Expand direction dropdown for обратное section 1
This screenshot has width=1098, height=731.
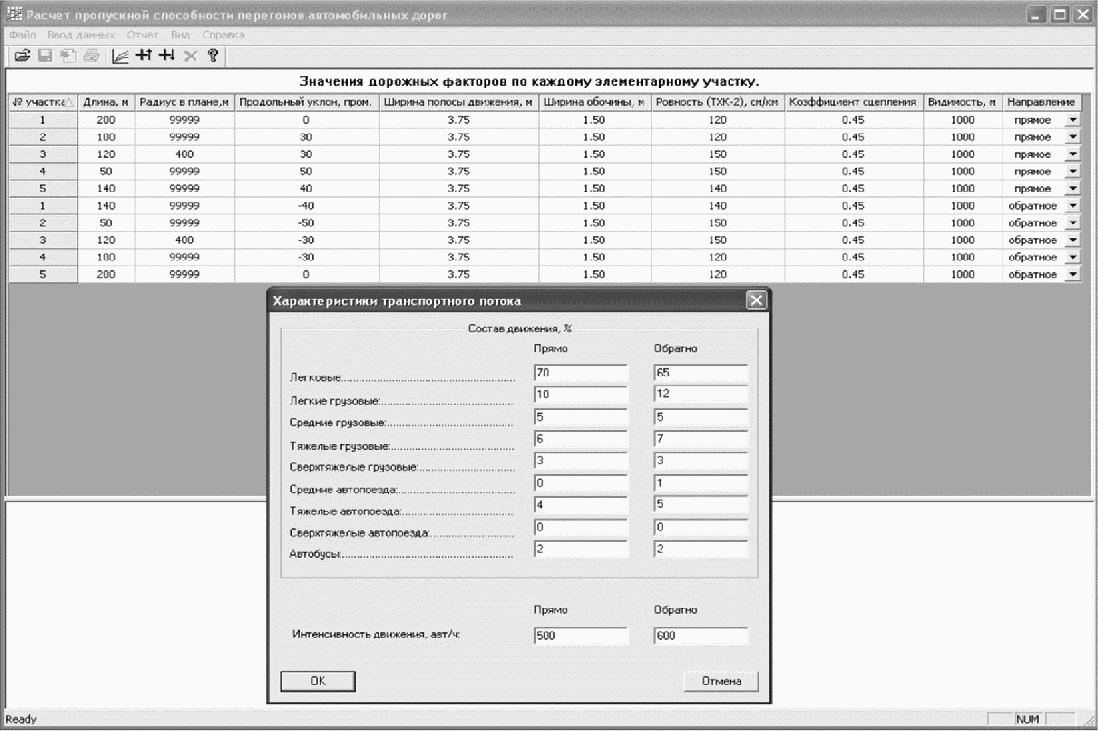click(x=1073, y=205)
